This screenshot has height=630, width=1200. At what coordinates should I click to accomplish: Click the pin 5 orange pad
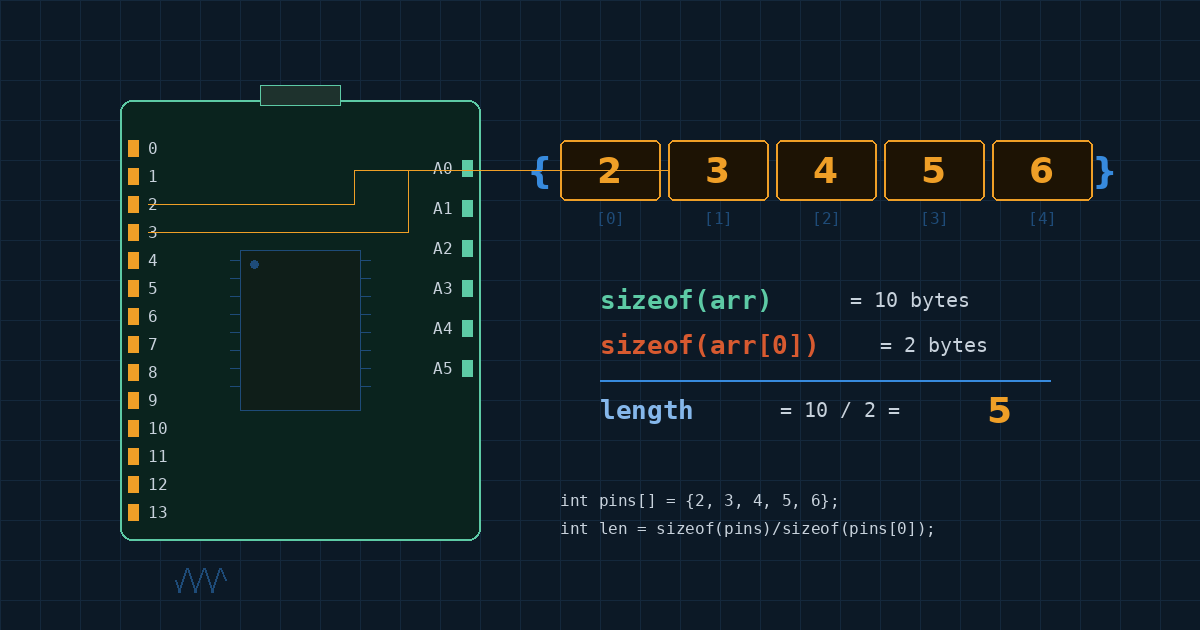(x=133, y=288)
